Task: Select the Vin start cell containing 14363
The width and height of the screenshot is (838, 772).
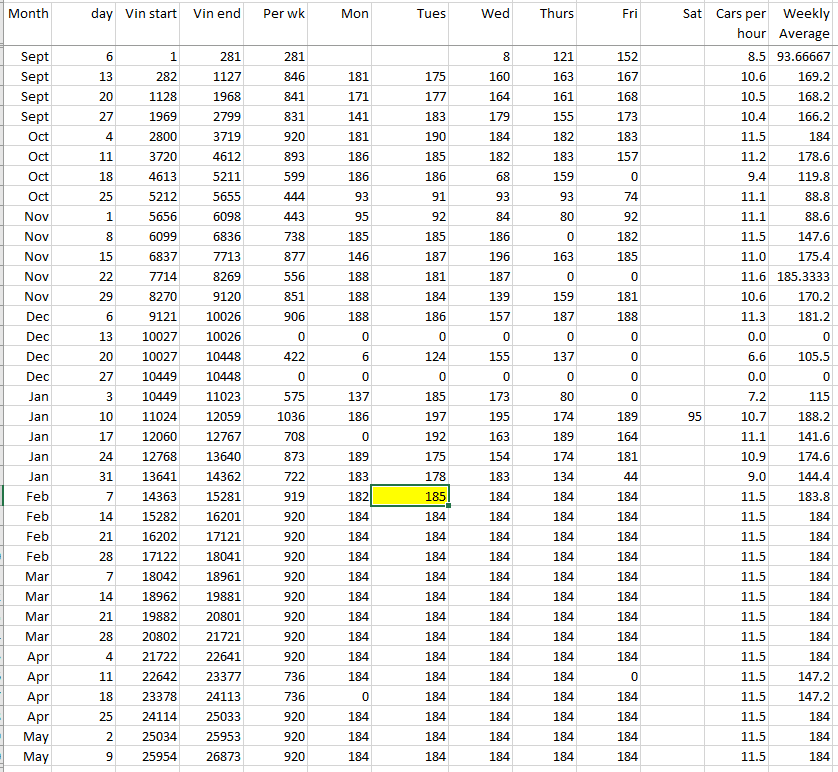Action: click(150, 496)
